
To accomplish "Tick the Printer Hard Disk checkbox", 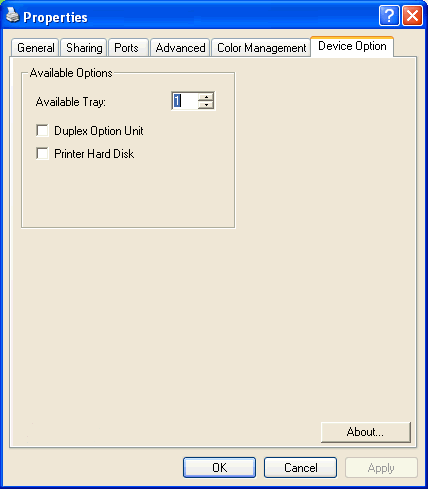I will click(x=43, y=154).
